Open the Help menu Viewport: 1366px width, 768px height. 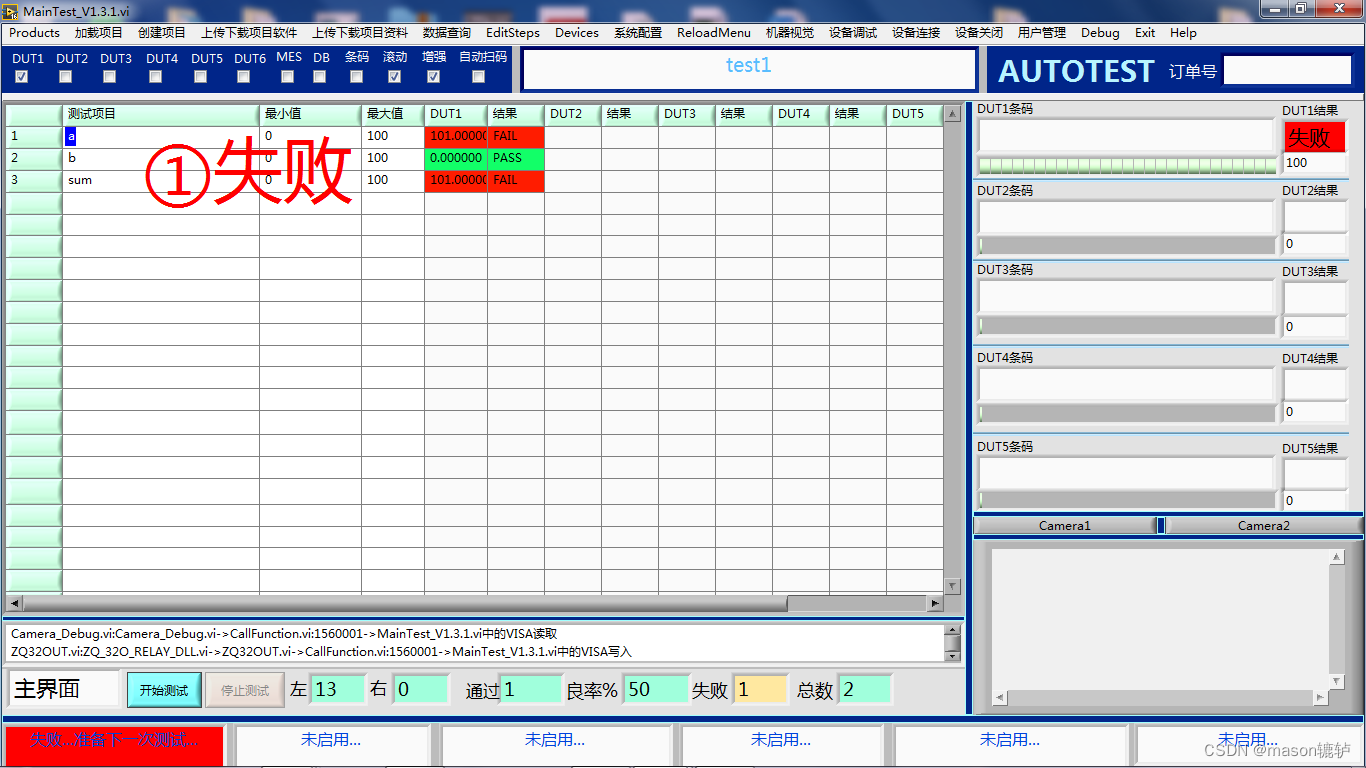1183,32
